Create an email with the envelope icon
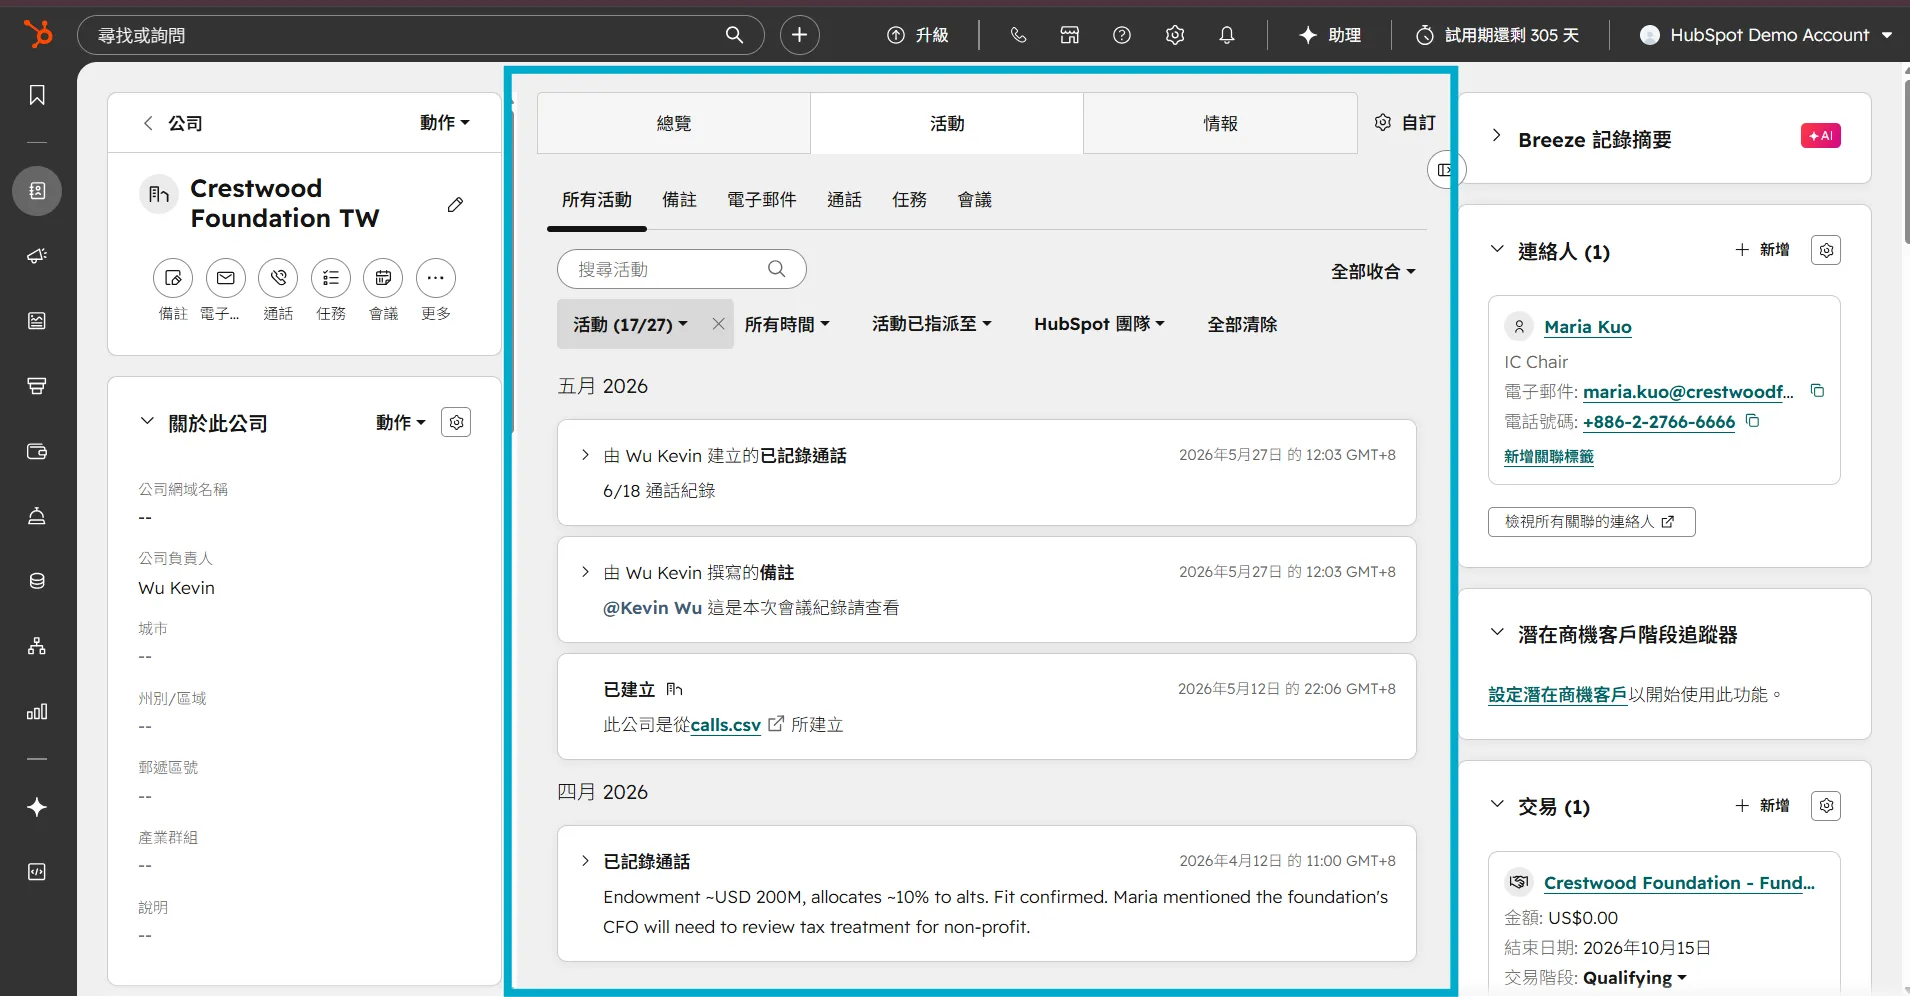The height and width of the screenshot is (998, 1910). 226,278
